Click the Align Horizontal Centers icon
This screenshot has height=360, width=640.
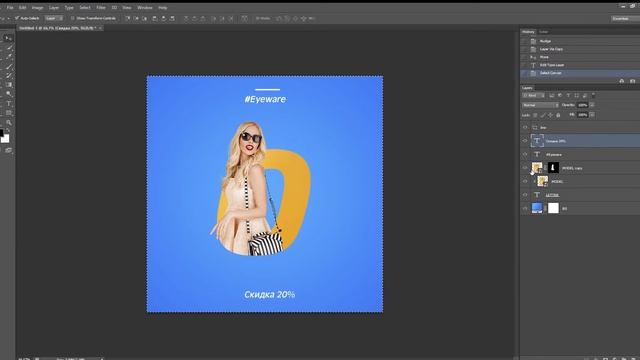coord(163,18)
